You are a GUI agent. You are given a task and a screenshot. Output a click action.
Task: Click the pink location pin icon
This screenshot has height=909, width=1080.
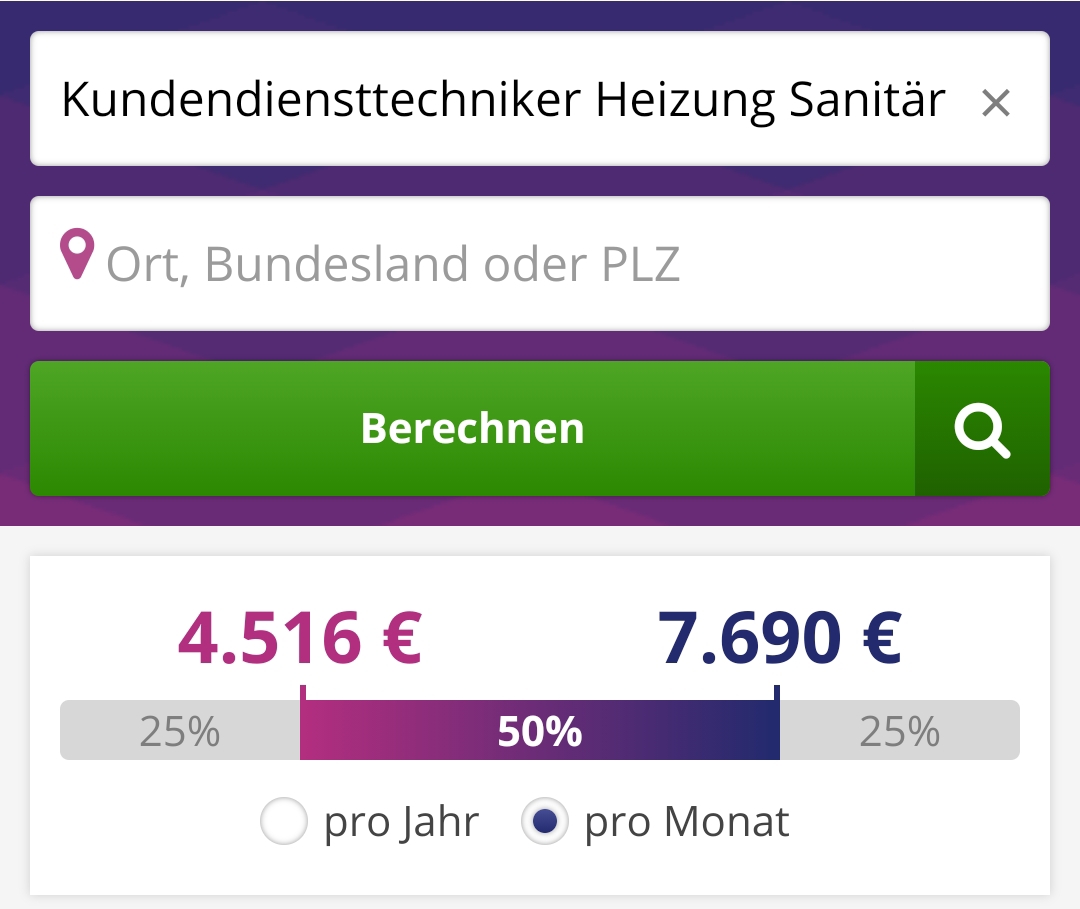tap(77, 255)
